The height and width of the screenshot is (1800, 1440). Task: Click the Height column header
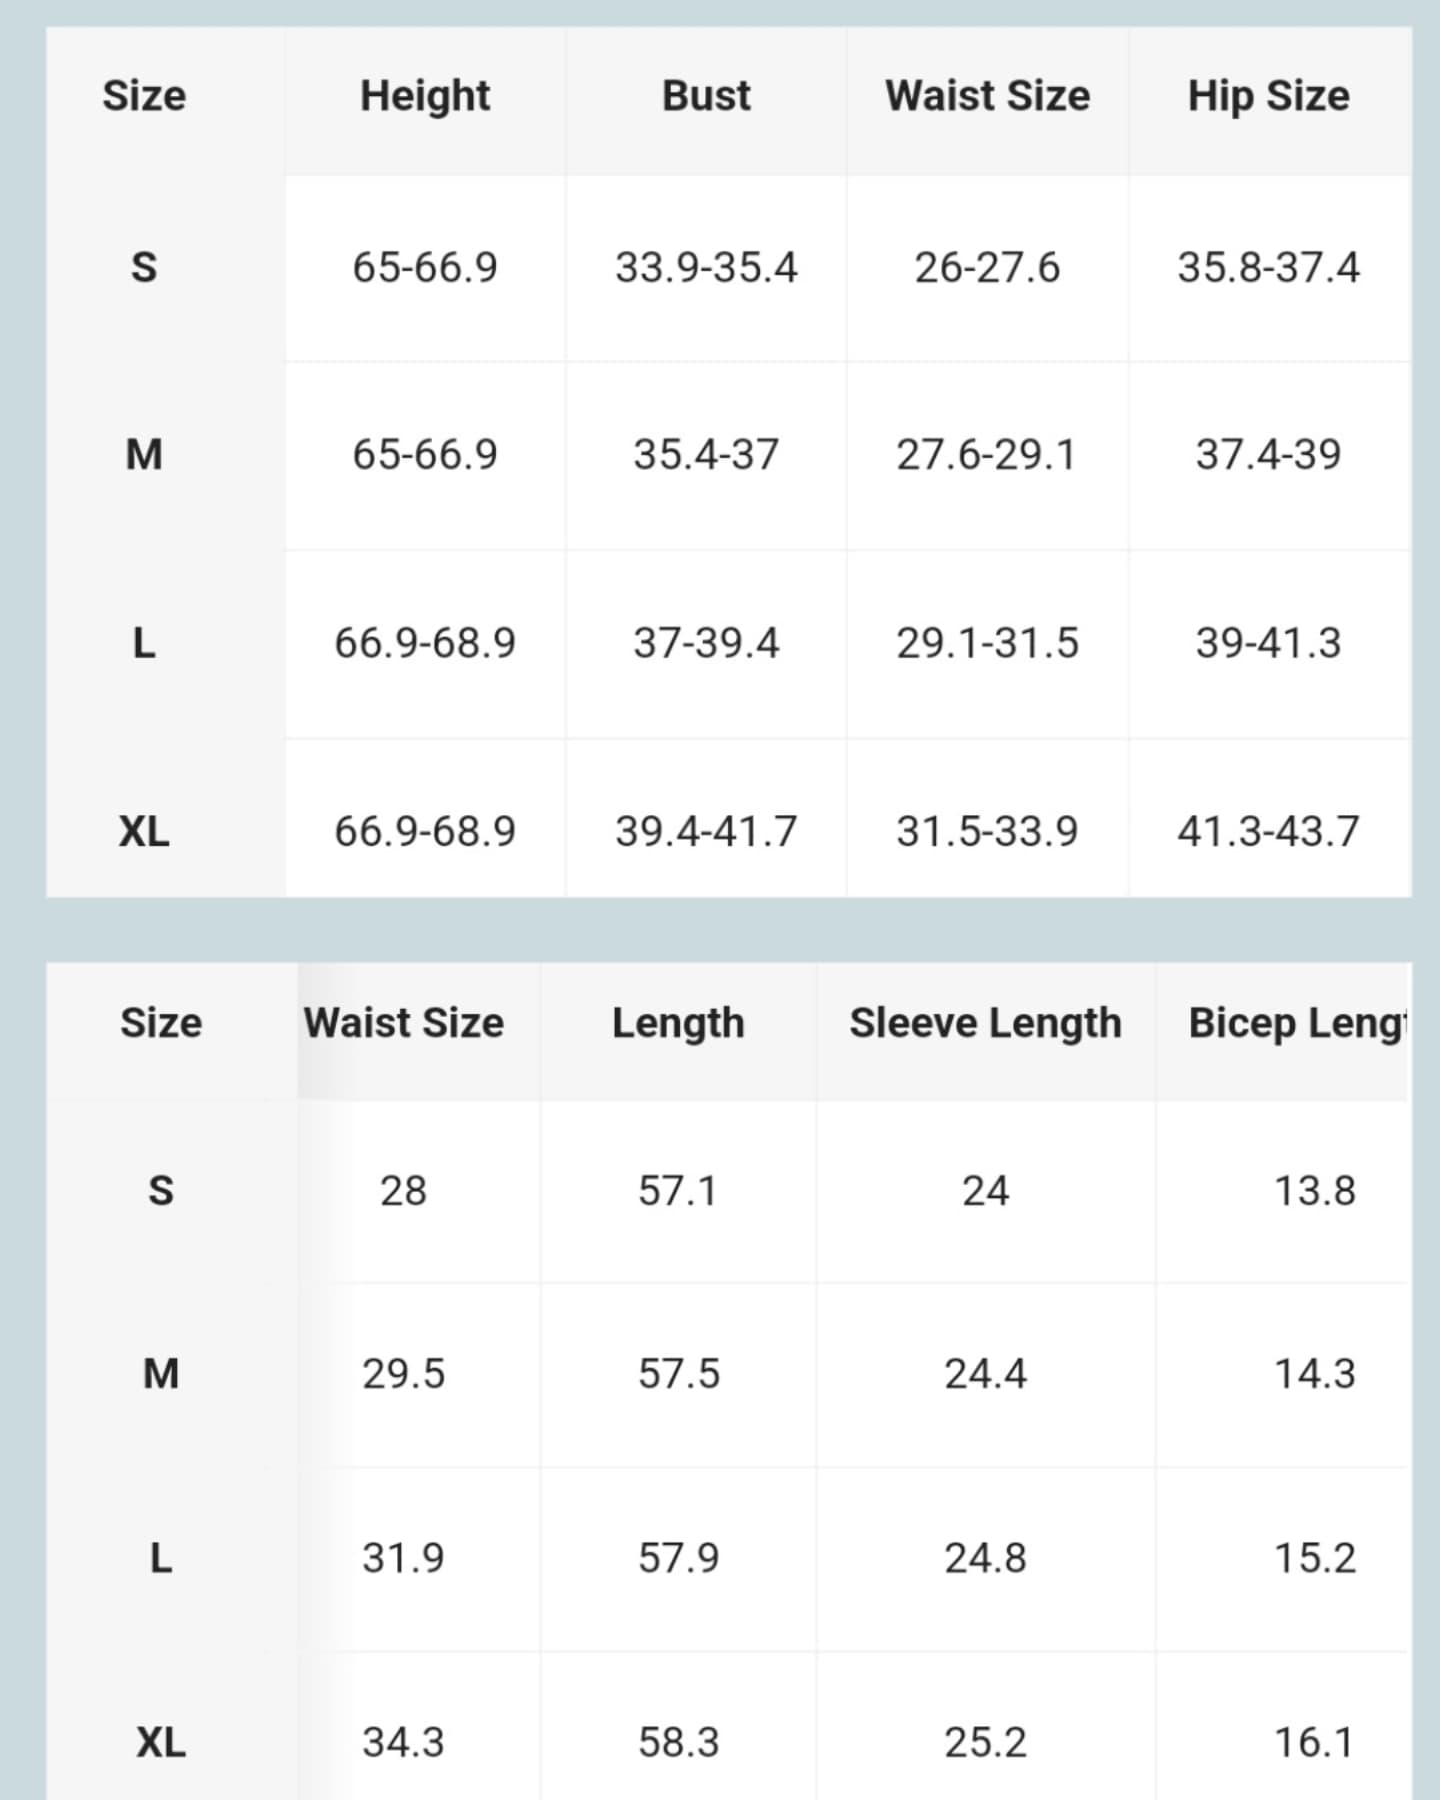(425, 96)
